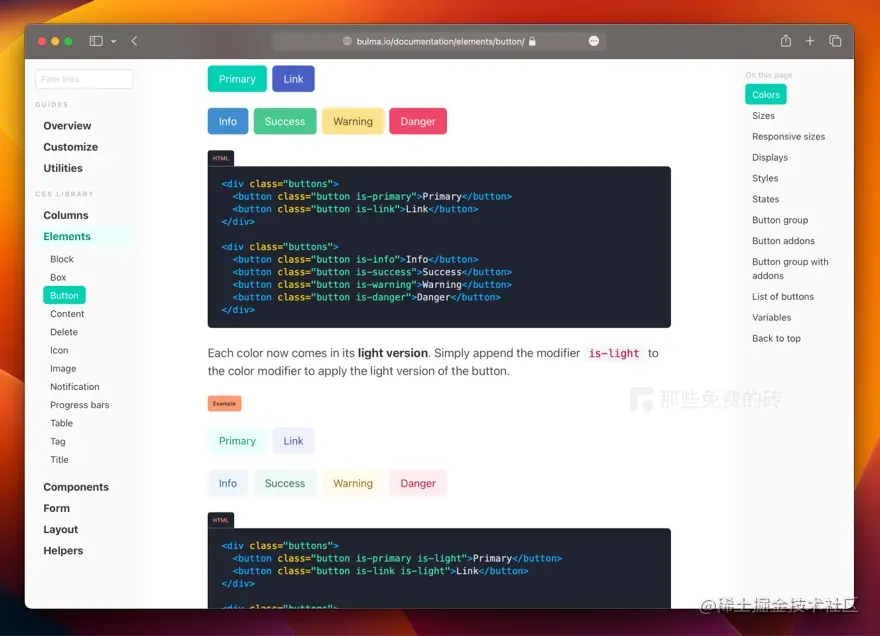
Task: Click the Filter links input field
Action: (x=84, y=79)
